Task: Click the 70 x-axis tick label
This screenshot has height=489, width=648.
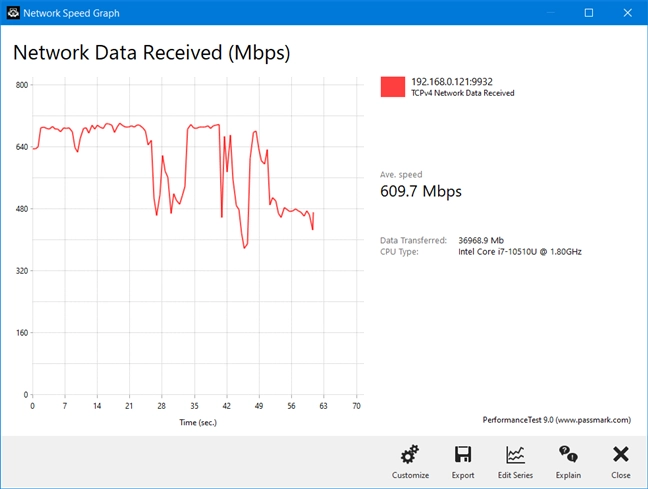Action: tap(356, 406)
